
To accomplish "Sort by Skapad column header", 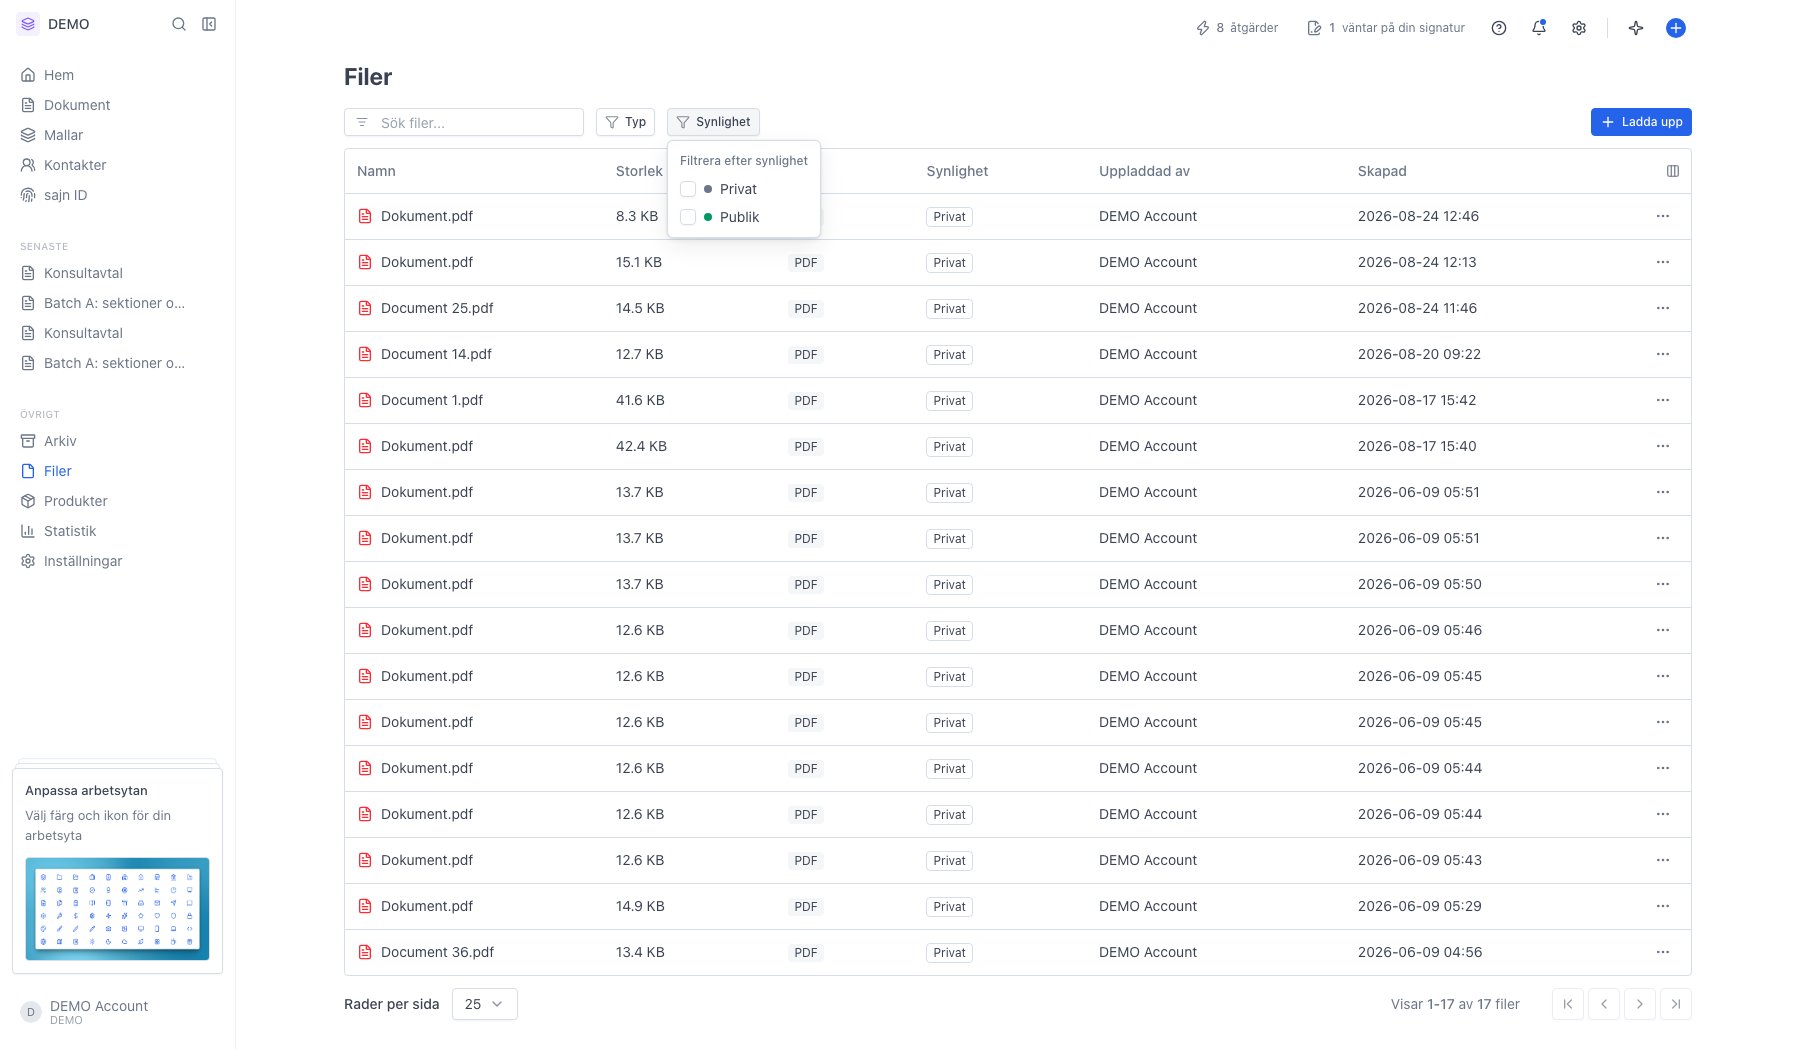I will tap(1382, 171).
